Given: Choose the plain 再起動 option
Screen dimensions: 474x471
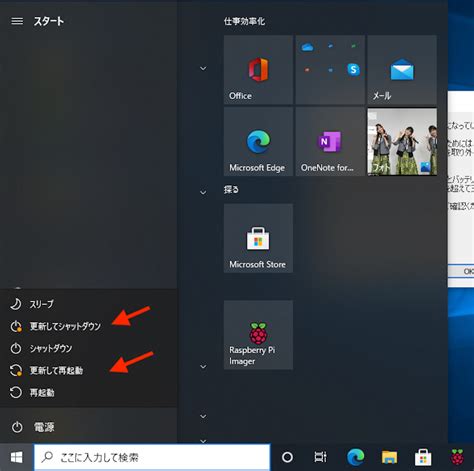Looking at the screenshot, I should coord(88,393).
